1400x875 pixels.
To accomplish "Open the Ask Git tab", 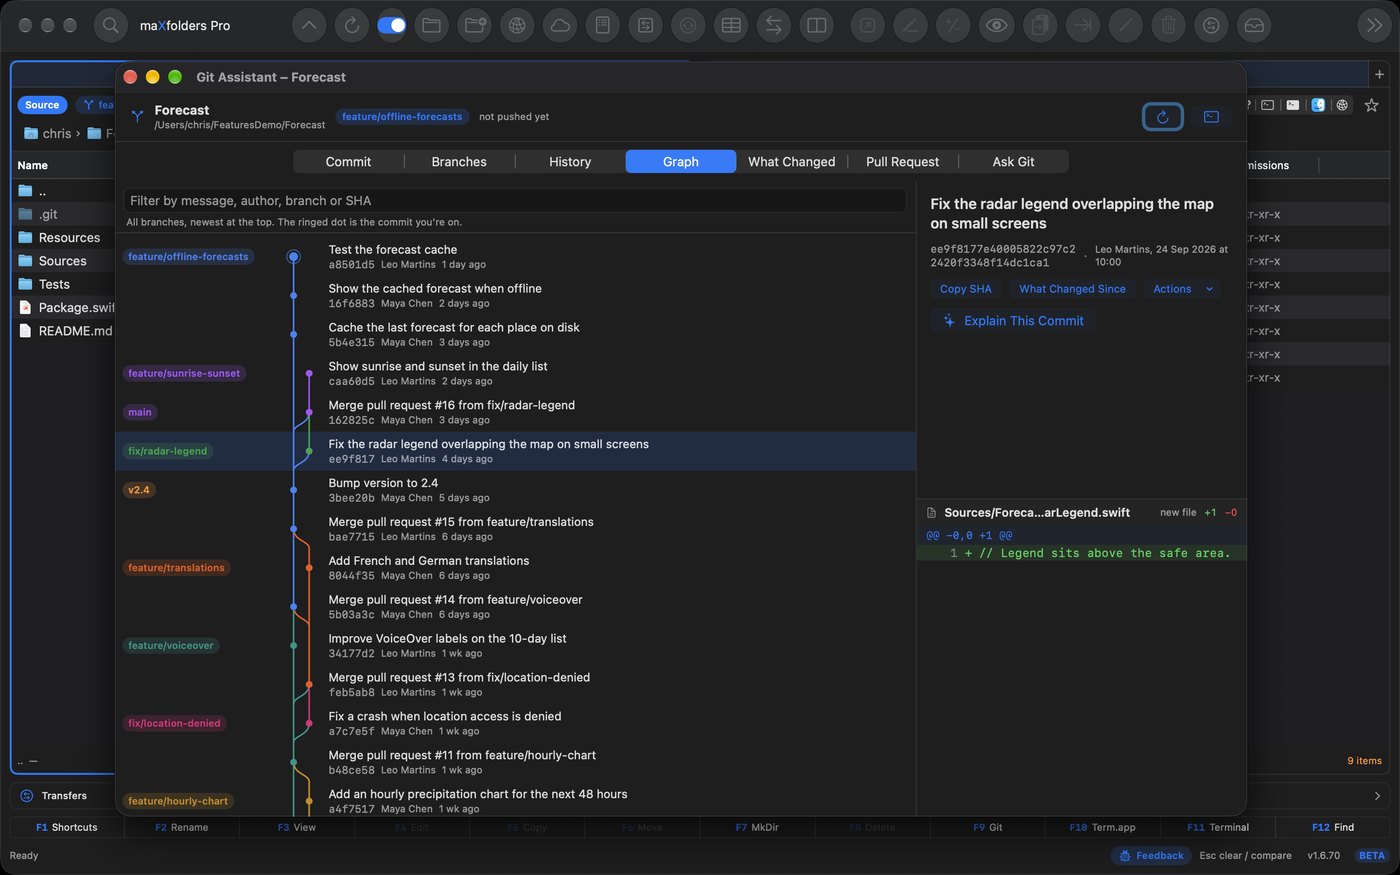I will (1013, 162).
